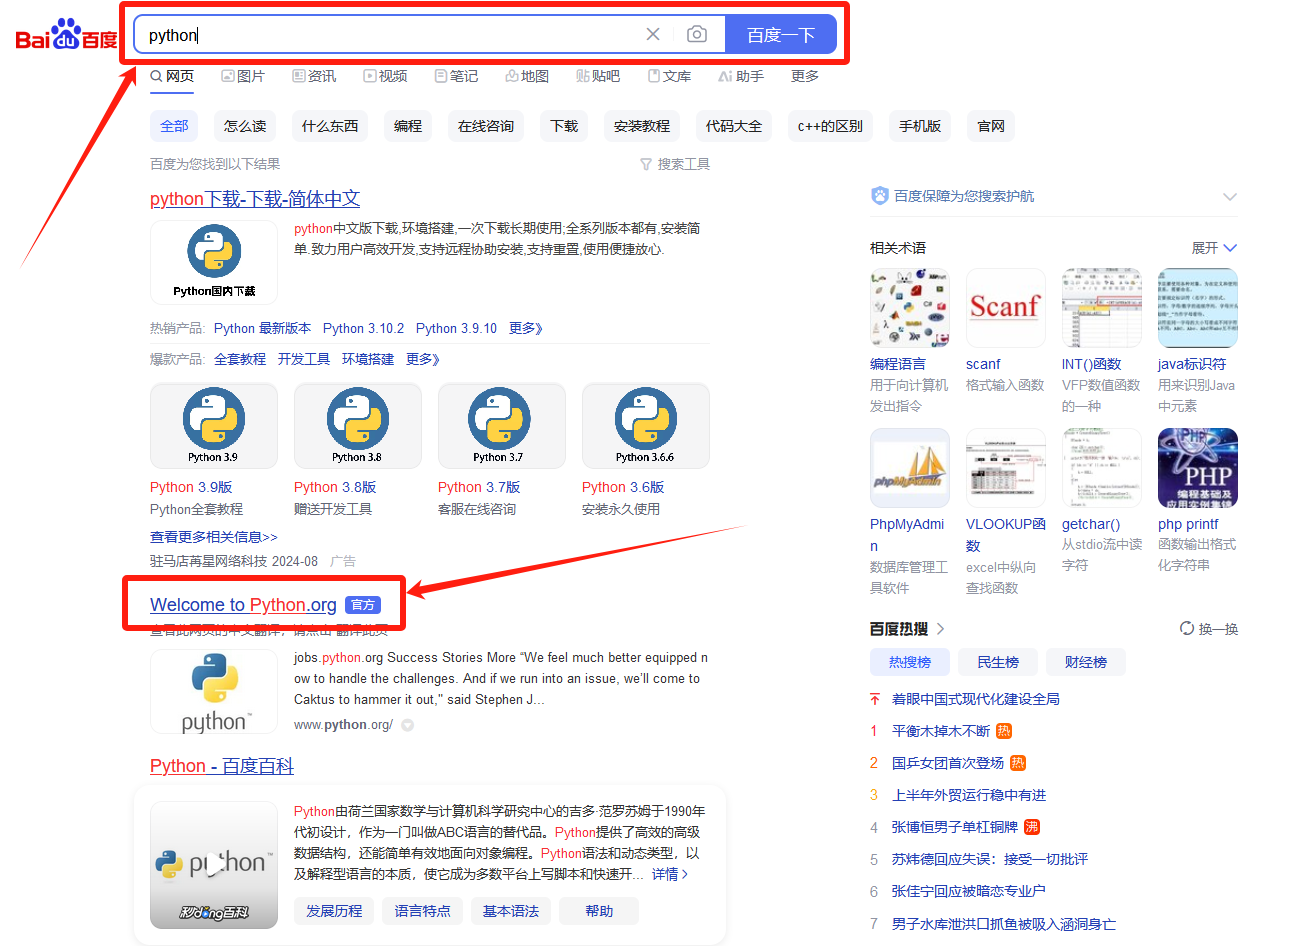Open camera image search icon
Image resolution: width=1293 pixels, height=946 pixels.
(697, 34)
